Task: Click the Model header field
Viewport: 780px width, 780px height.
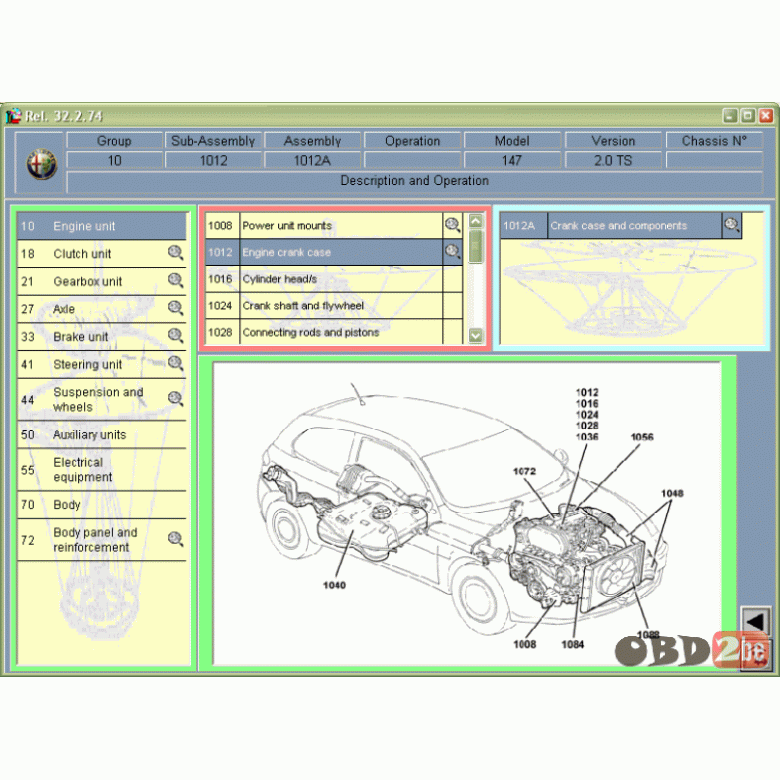Action: (512, 141)
